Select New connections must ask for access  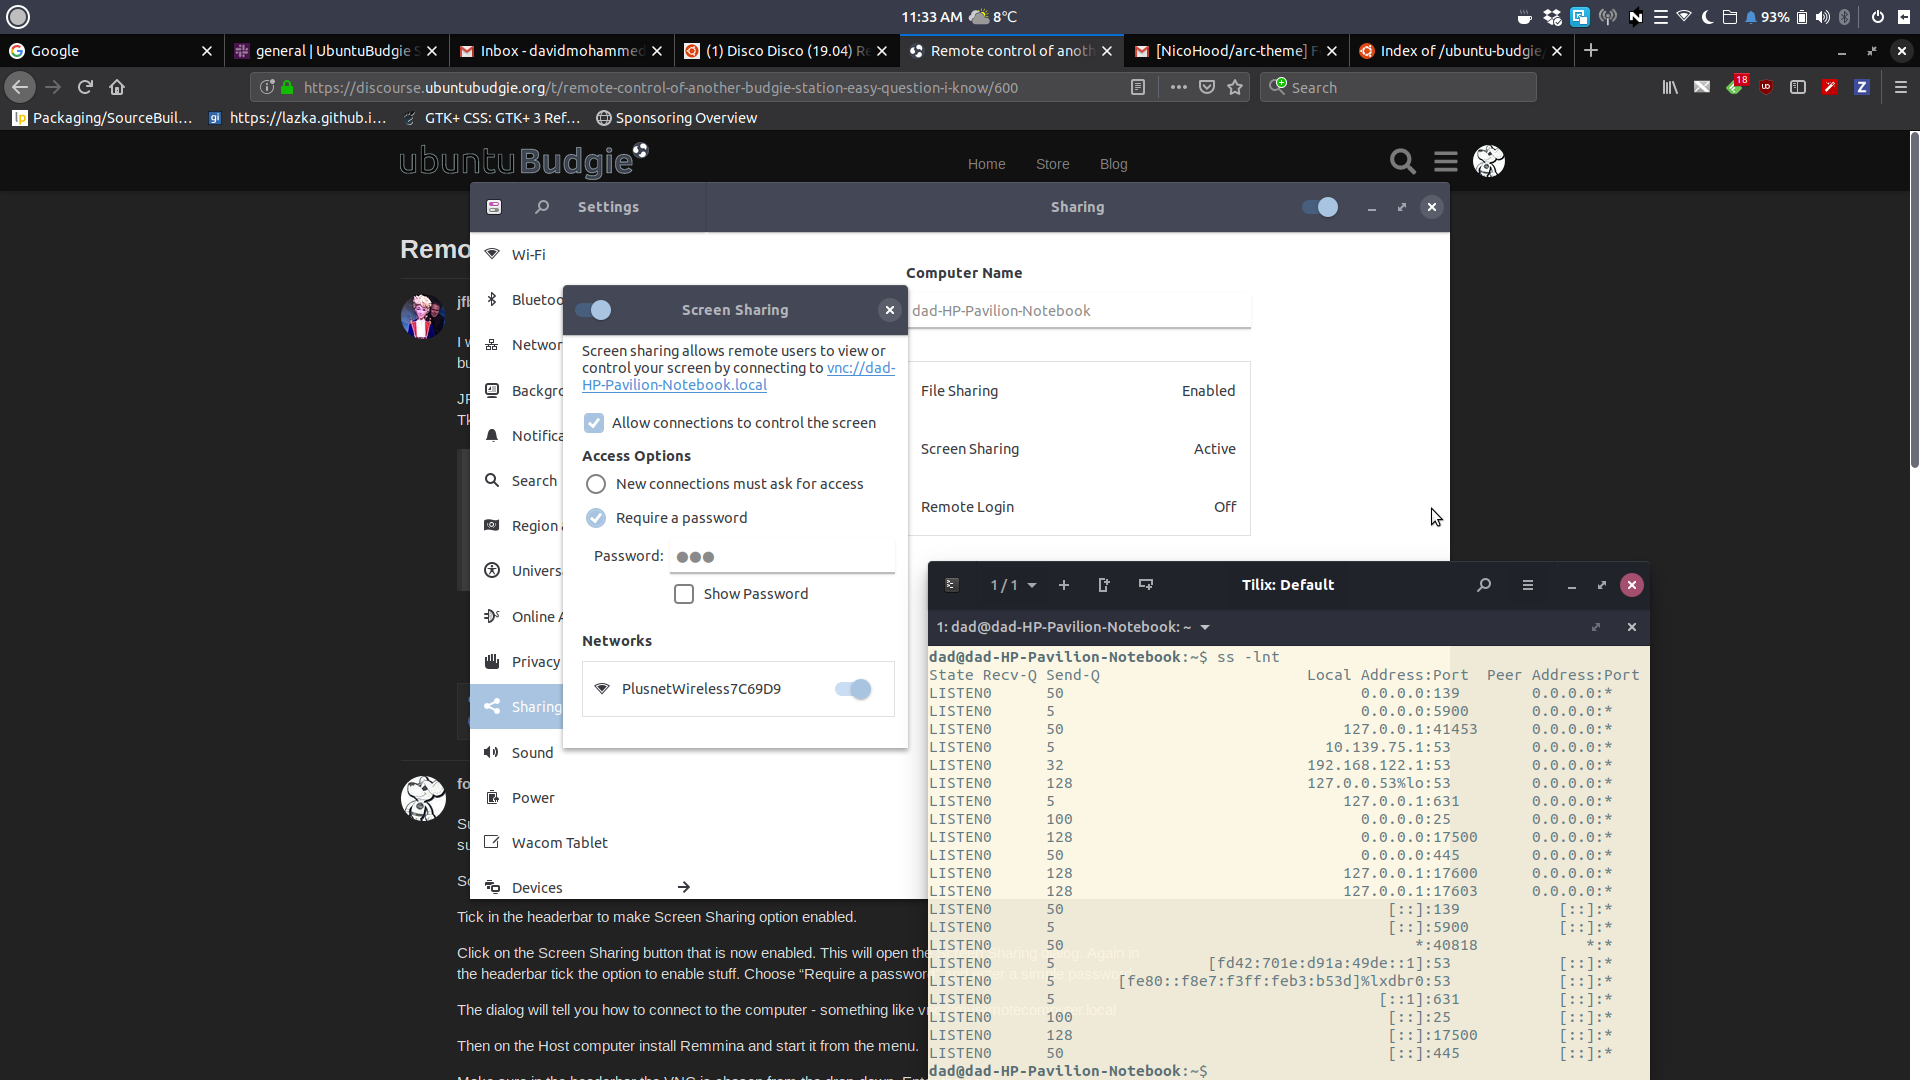pyautogui.click(x=596, y=484)
